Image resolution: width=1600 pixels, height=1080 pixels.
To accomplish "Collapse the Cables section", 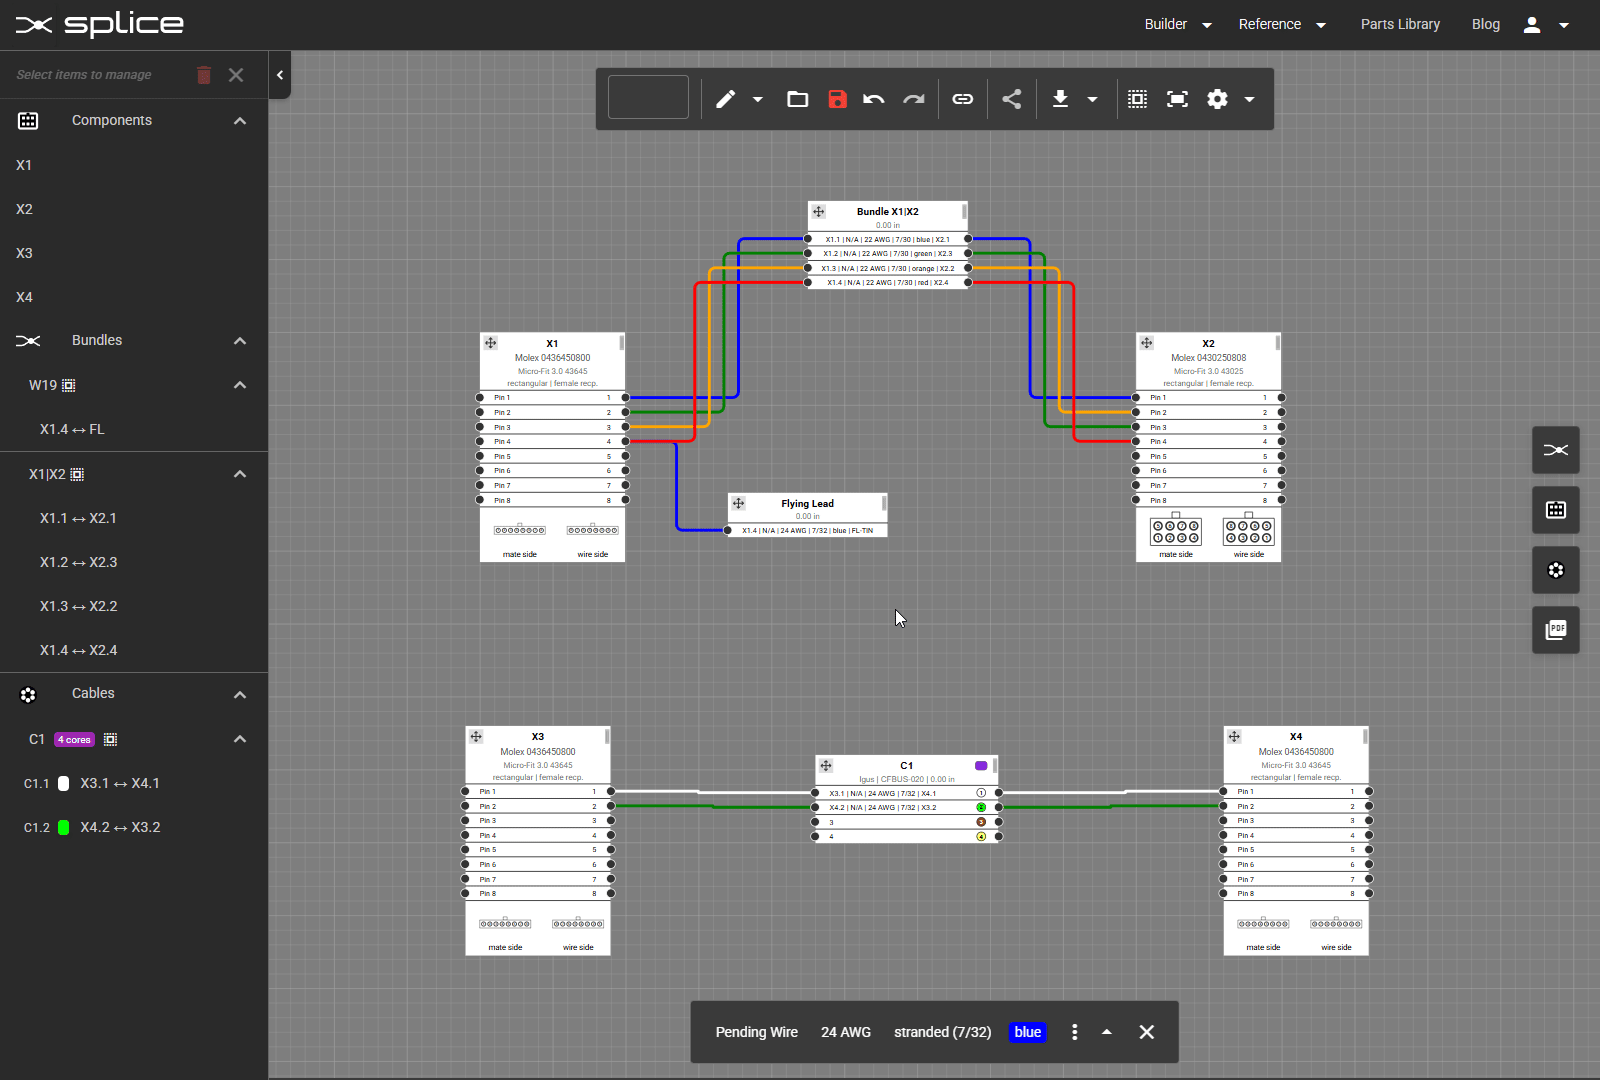I will [240, 694].
